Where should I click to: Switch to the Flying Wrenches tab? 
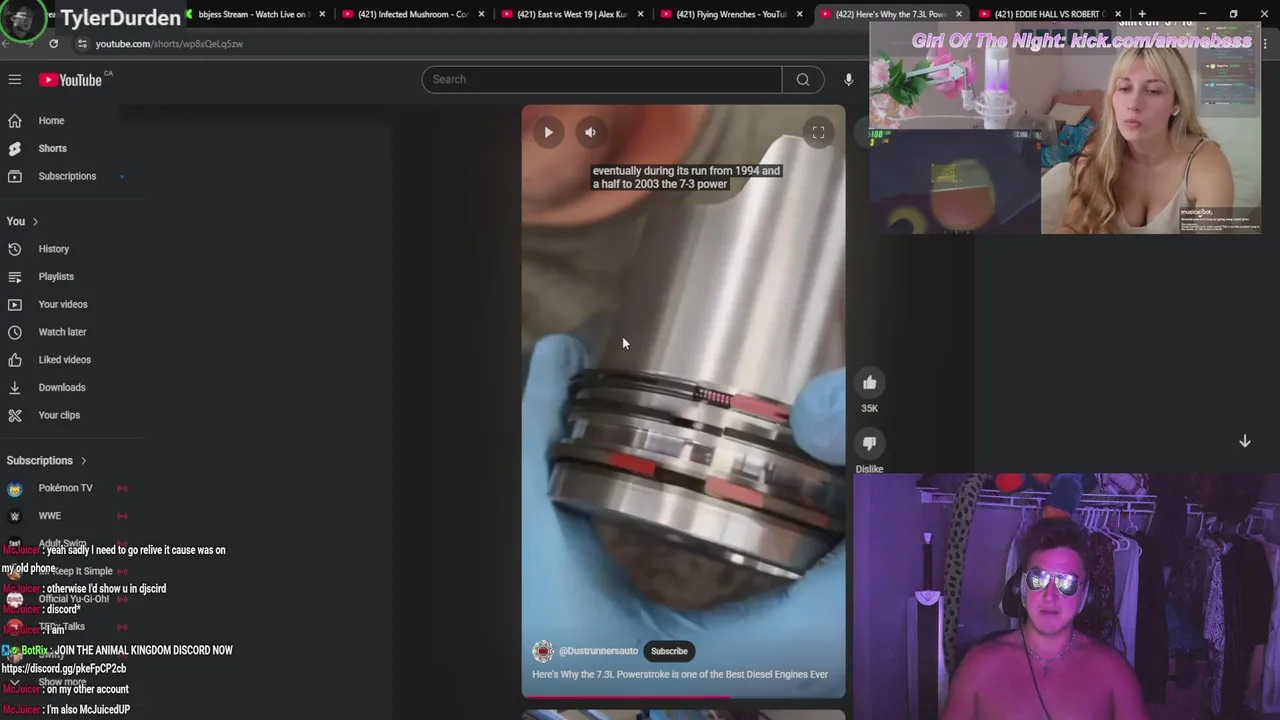click(x=731, y=14)
